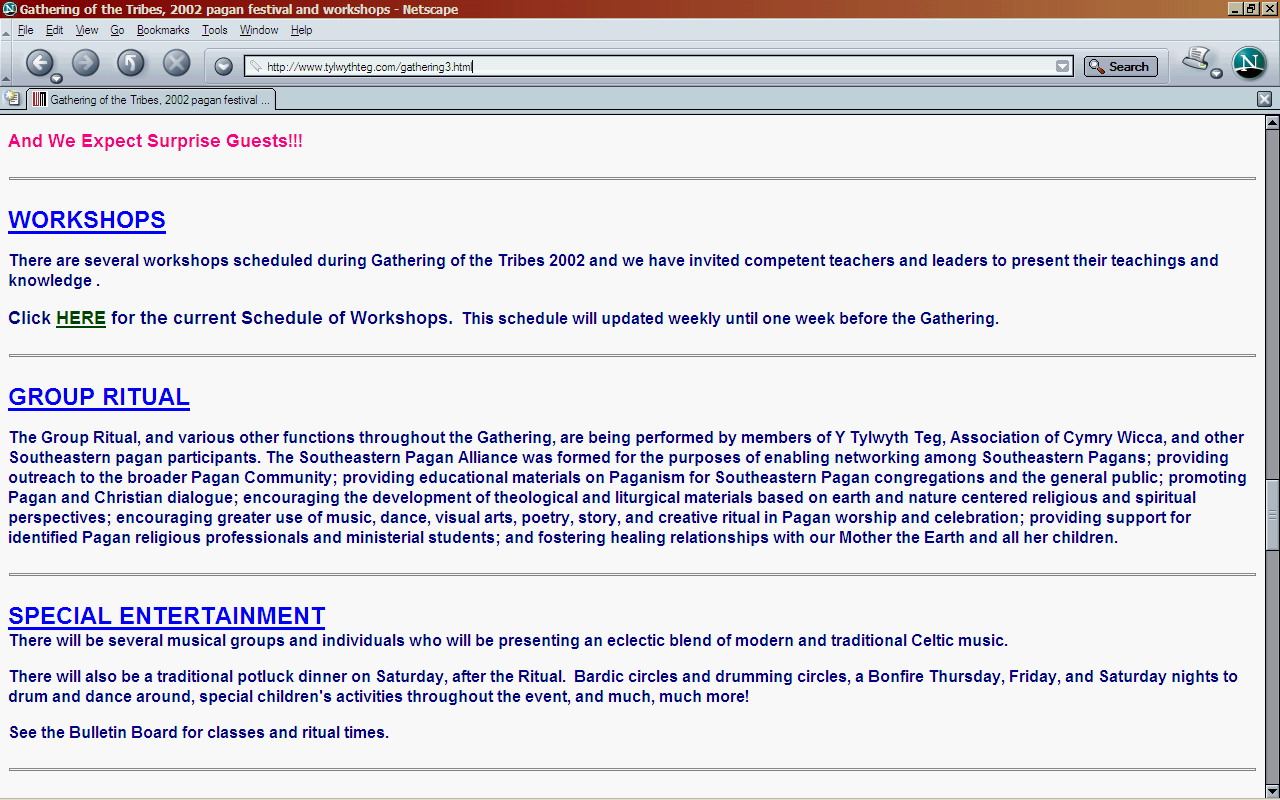This screenshot has width=1280, height=800.
Task: Open the Go menu
Action: (x=117, y=31)
